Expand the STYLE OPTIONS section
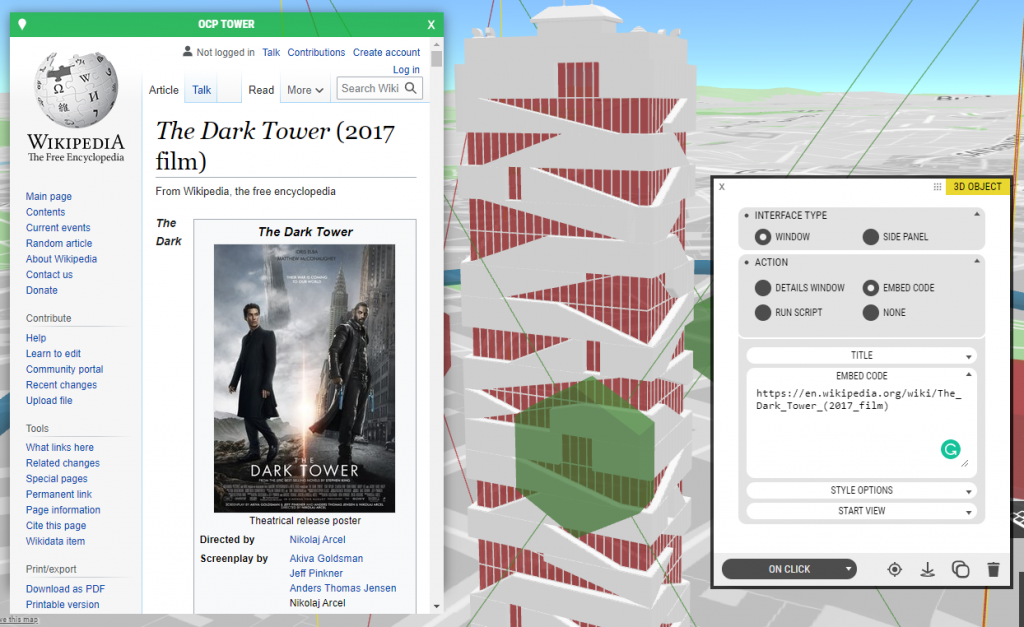 861,490
